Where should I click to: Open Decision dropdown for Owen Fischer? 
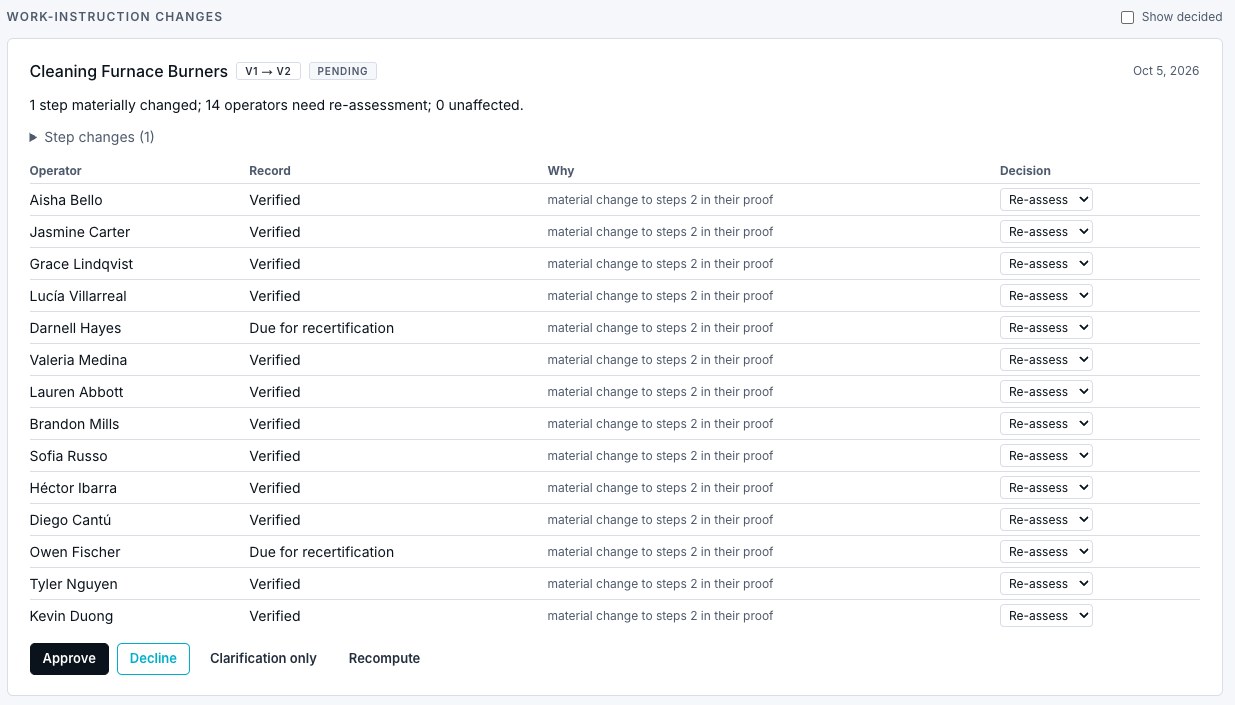(x=1046, y=552)
